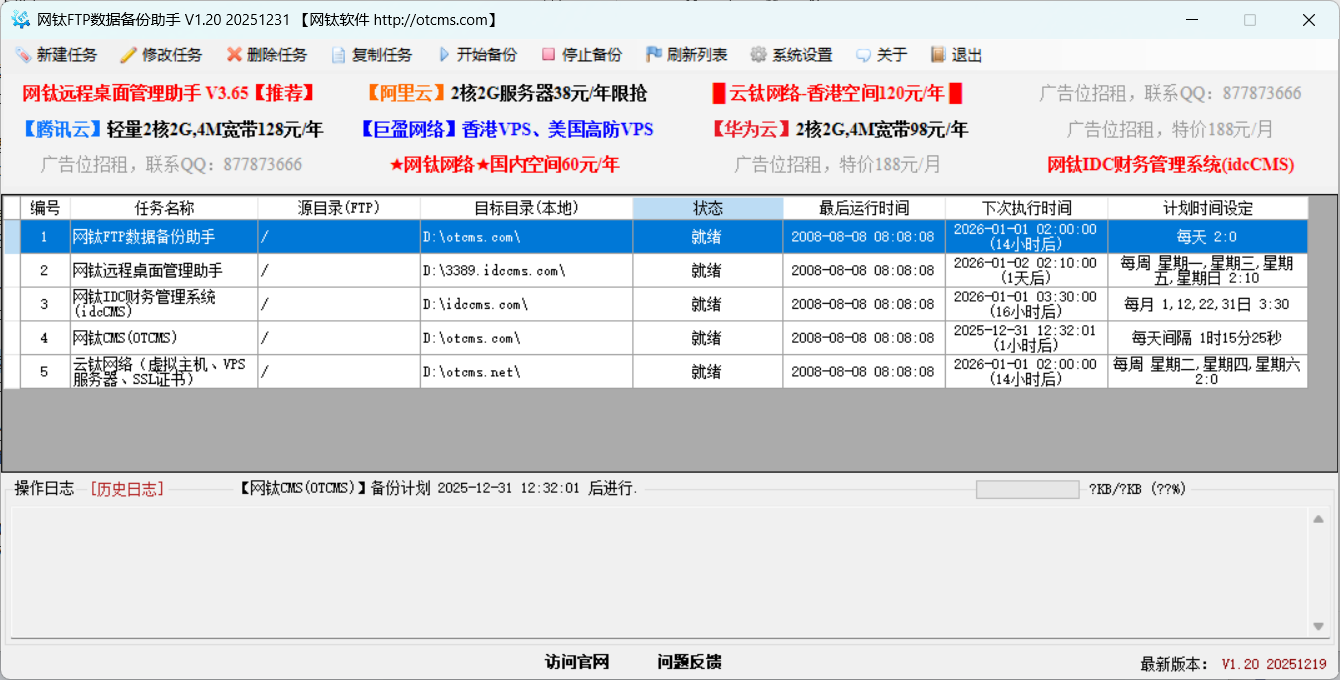Exit the app via the 退出 icon
Viewport: 1340px width, 680px height.
pyautogui.click(x=937, y=55)
